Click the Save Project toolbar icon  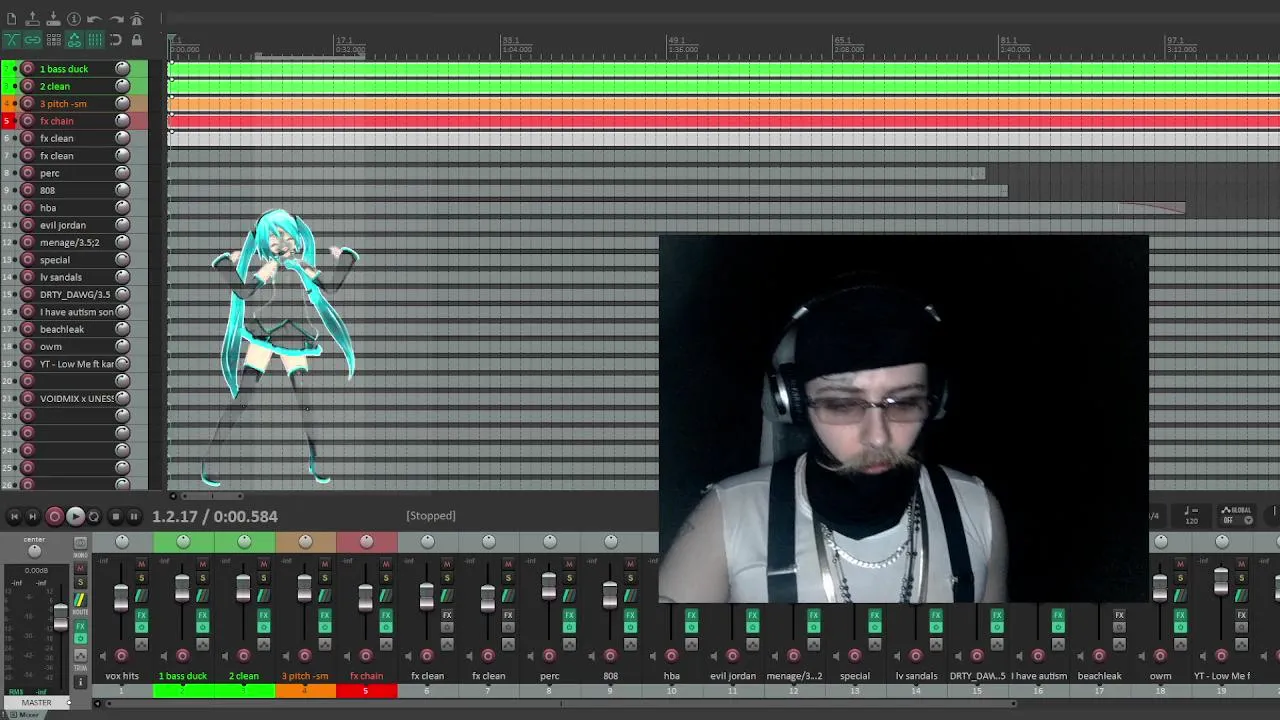tap(53, 19)
